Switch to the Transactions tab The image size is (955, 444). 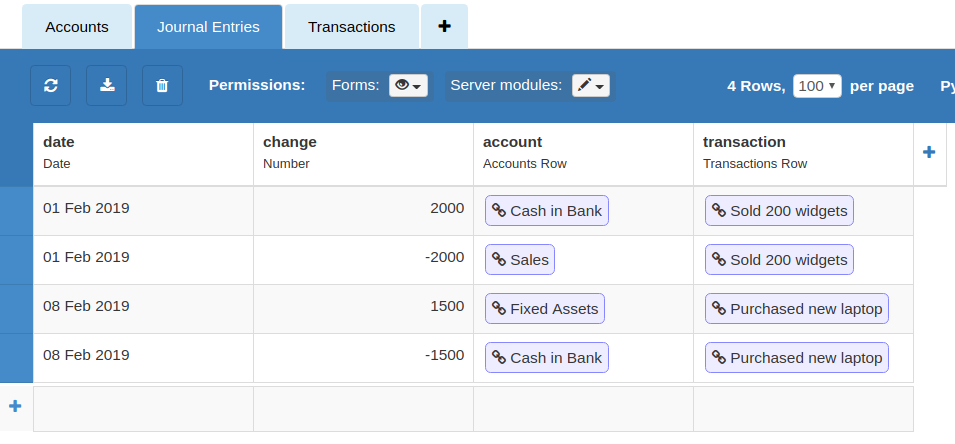(351, 27)
